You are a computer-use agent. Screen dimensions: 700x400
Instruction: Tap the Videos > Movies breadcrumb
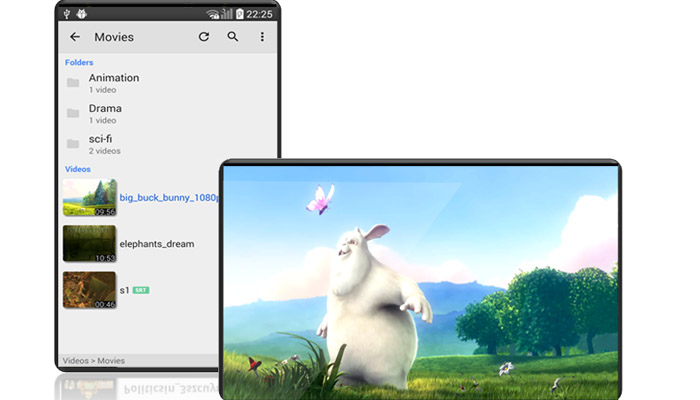94,361
